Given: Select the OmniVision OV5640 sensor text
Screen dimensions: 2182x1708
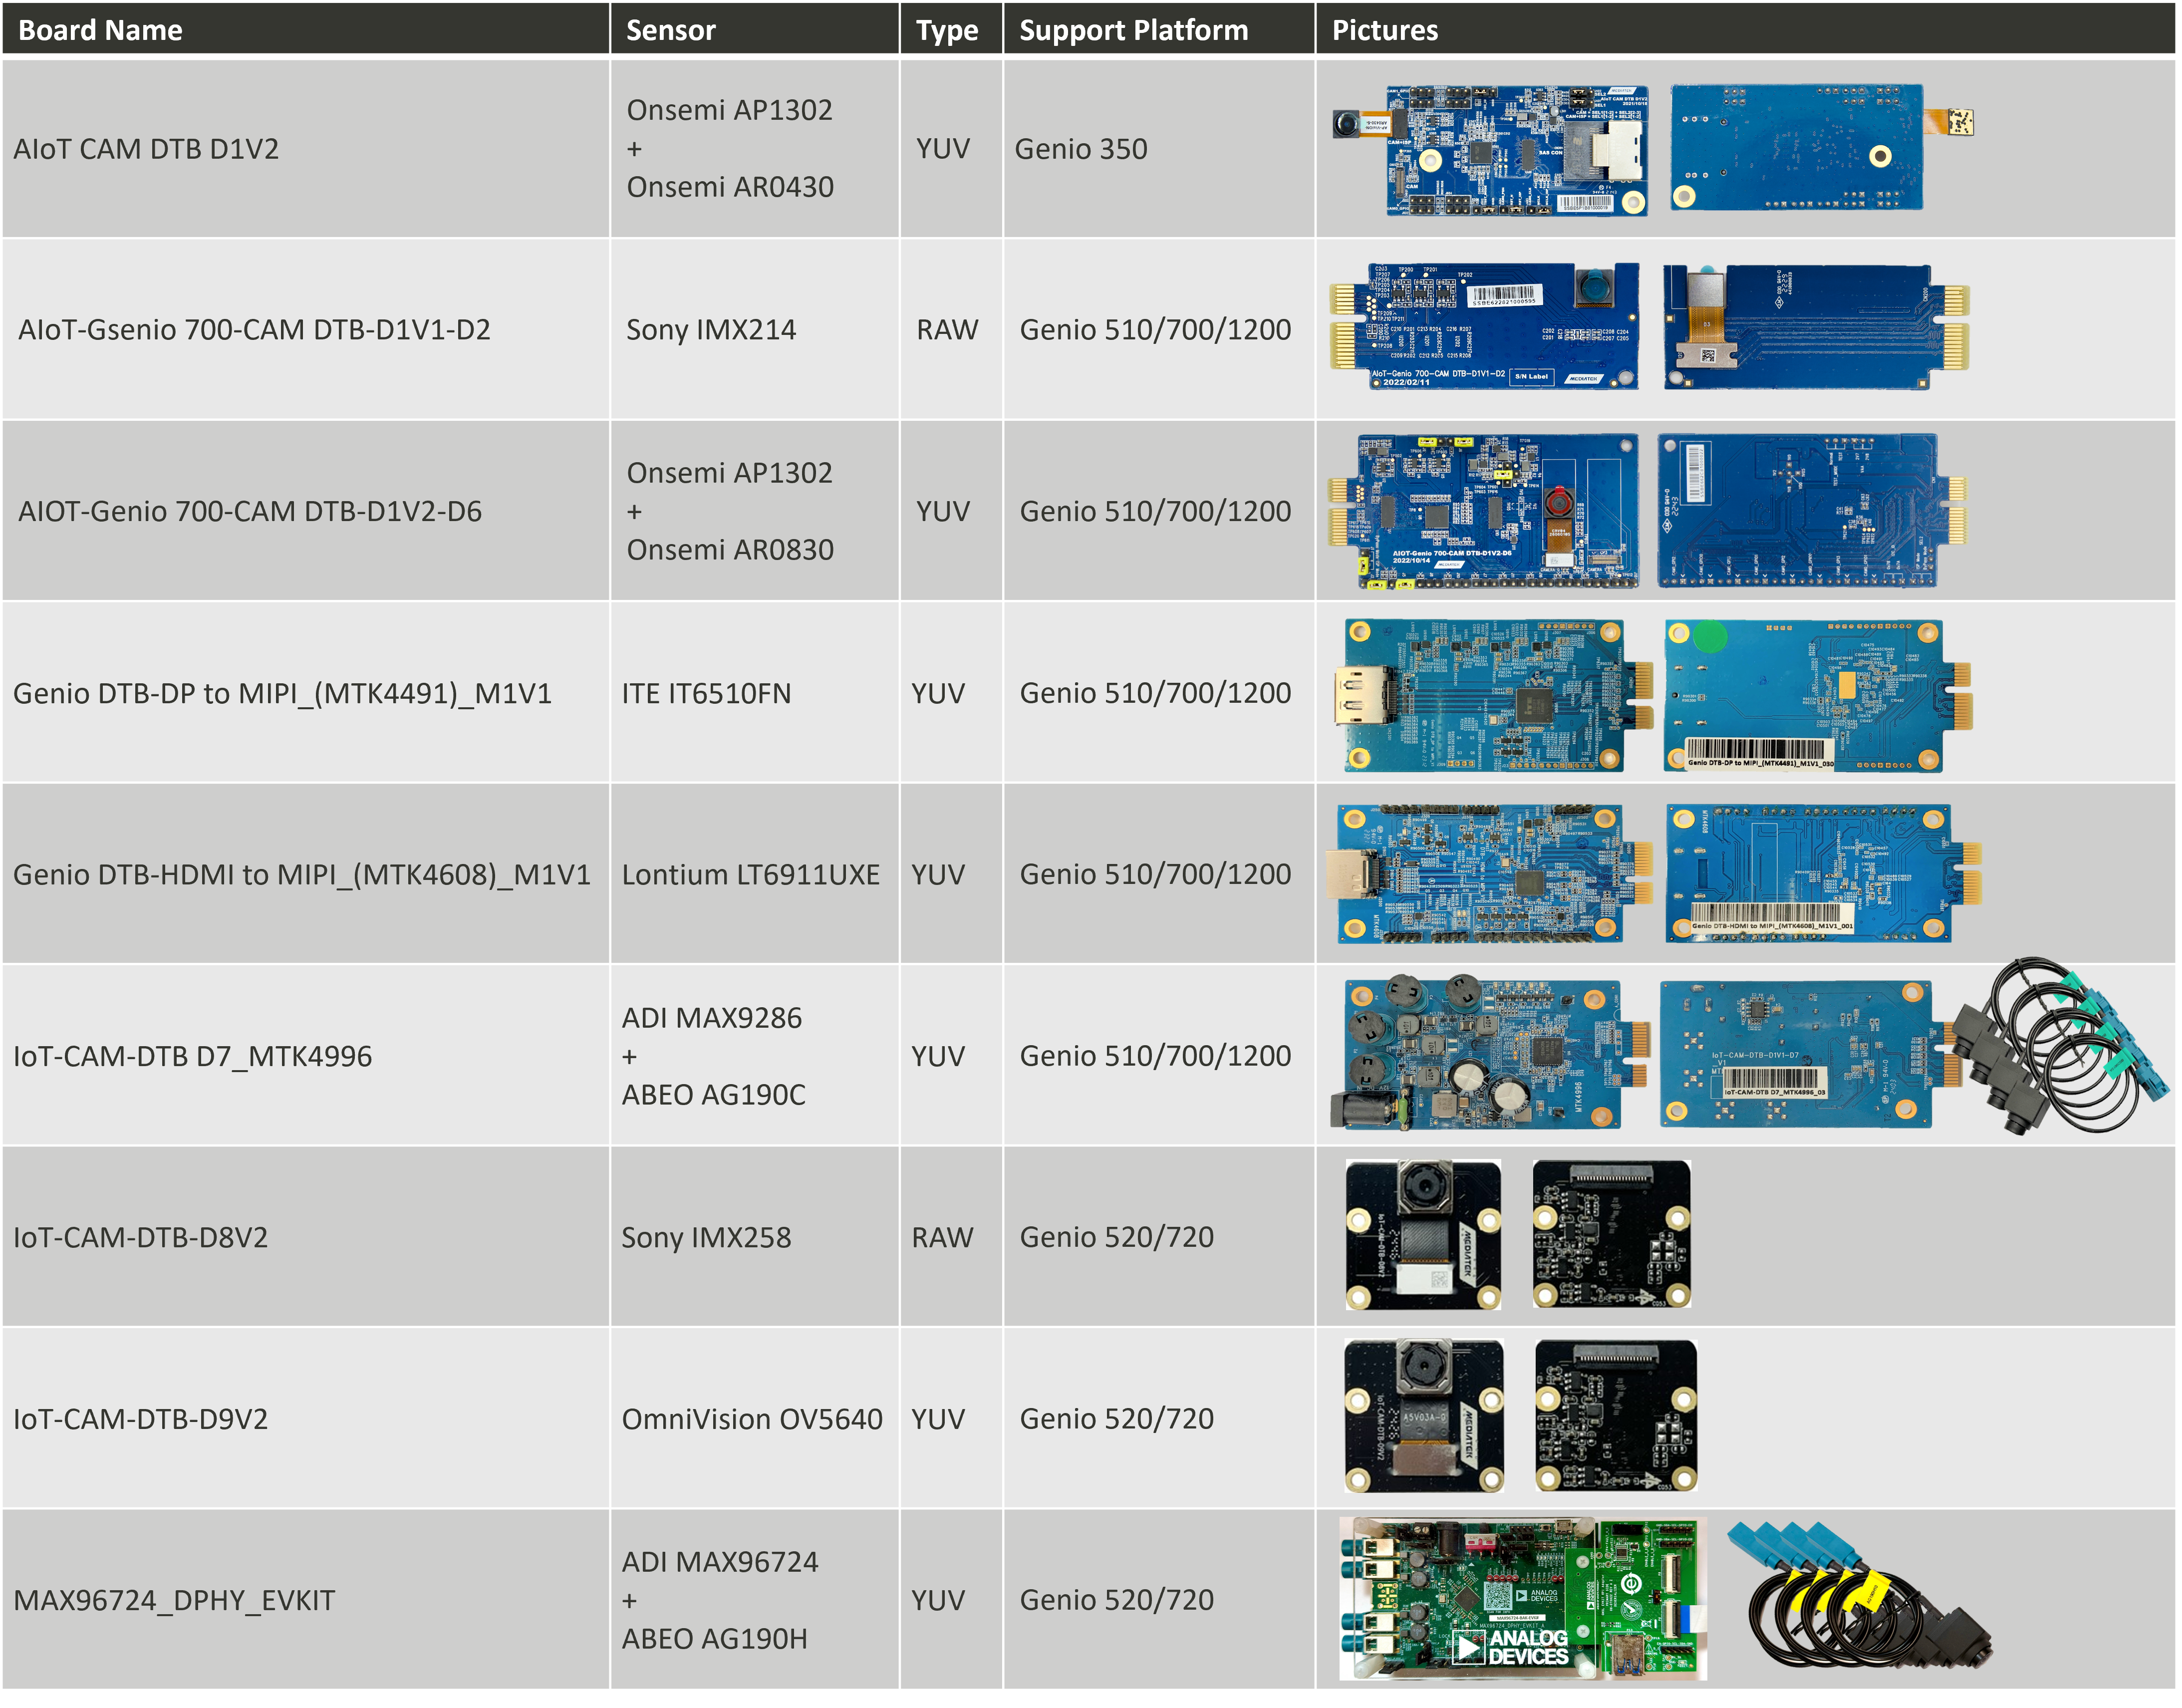Looking at the screenshot, I should (x=751, y=1419).
